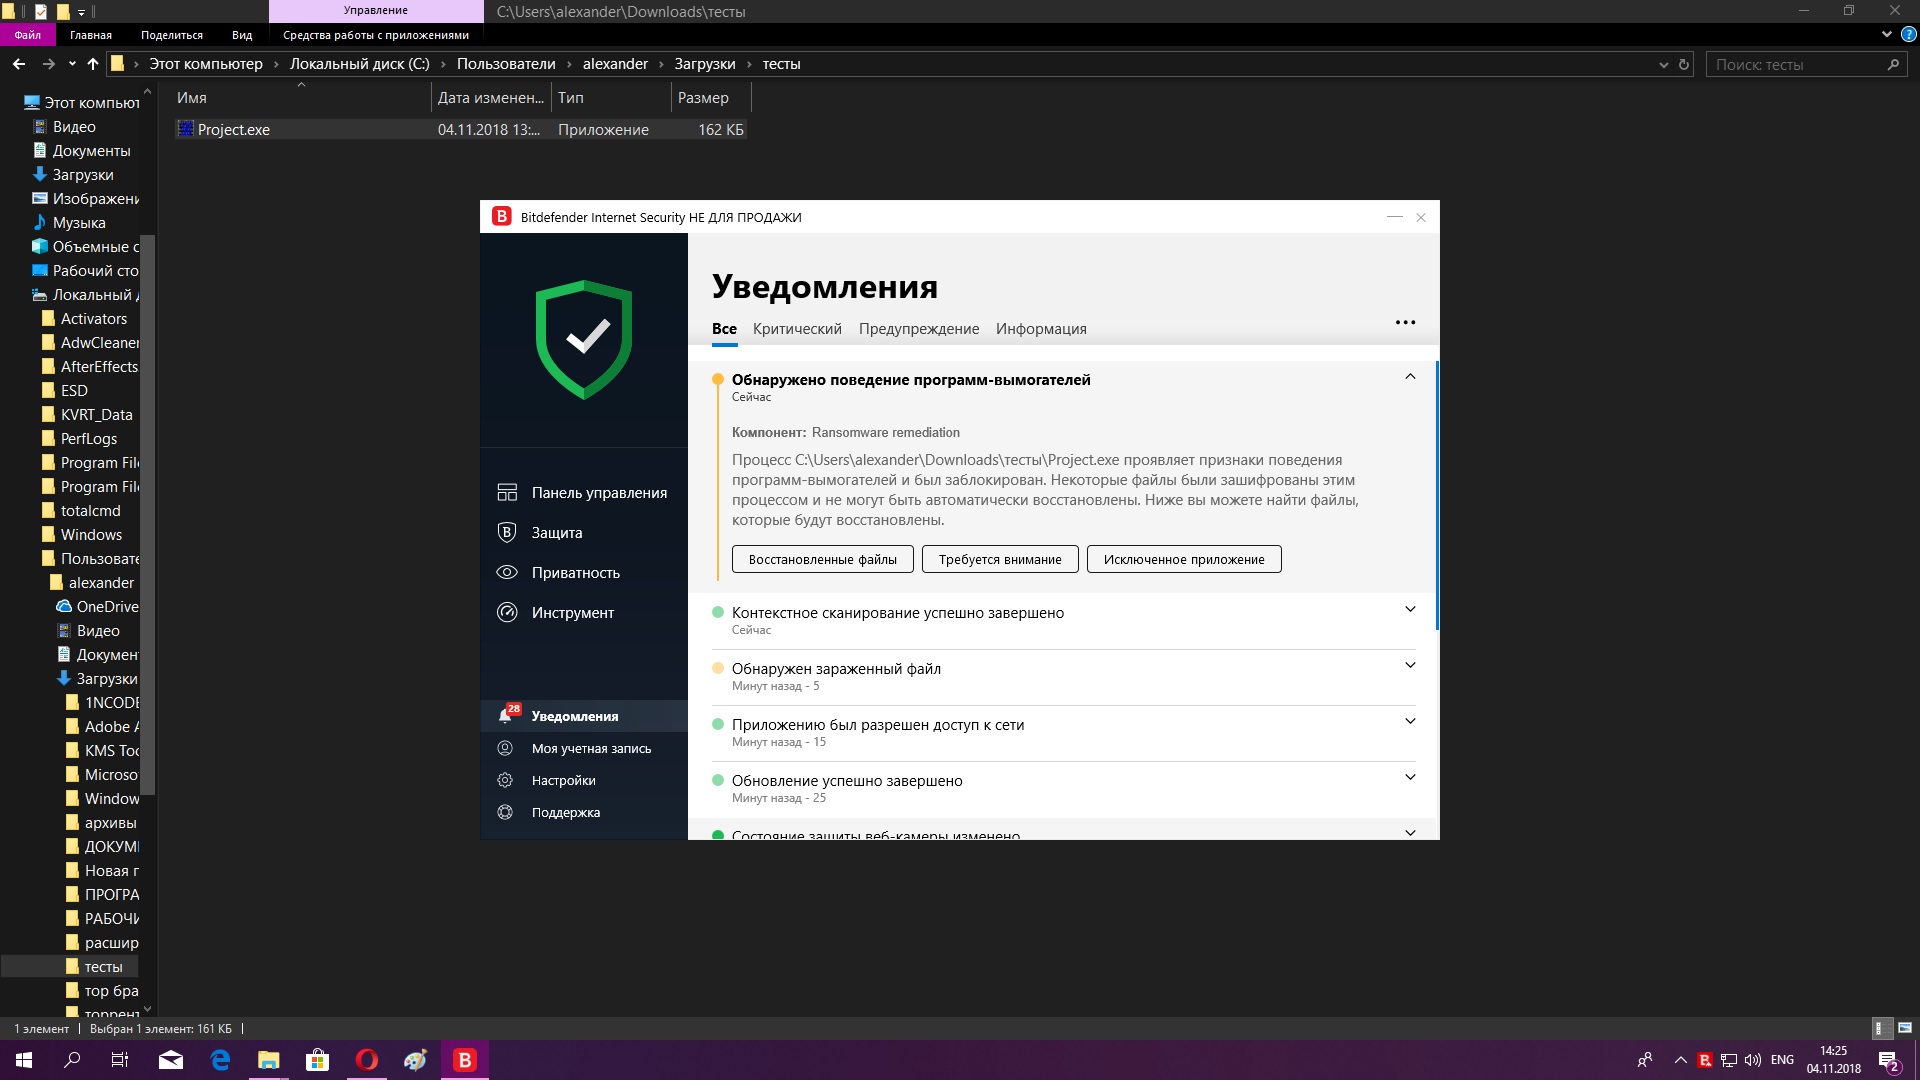Click the Restored files button

click(x=822, y=559)
